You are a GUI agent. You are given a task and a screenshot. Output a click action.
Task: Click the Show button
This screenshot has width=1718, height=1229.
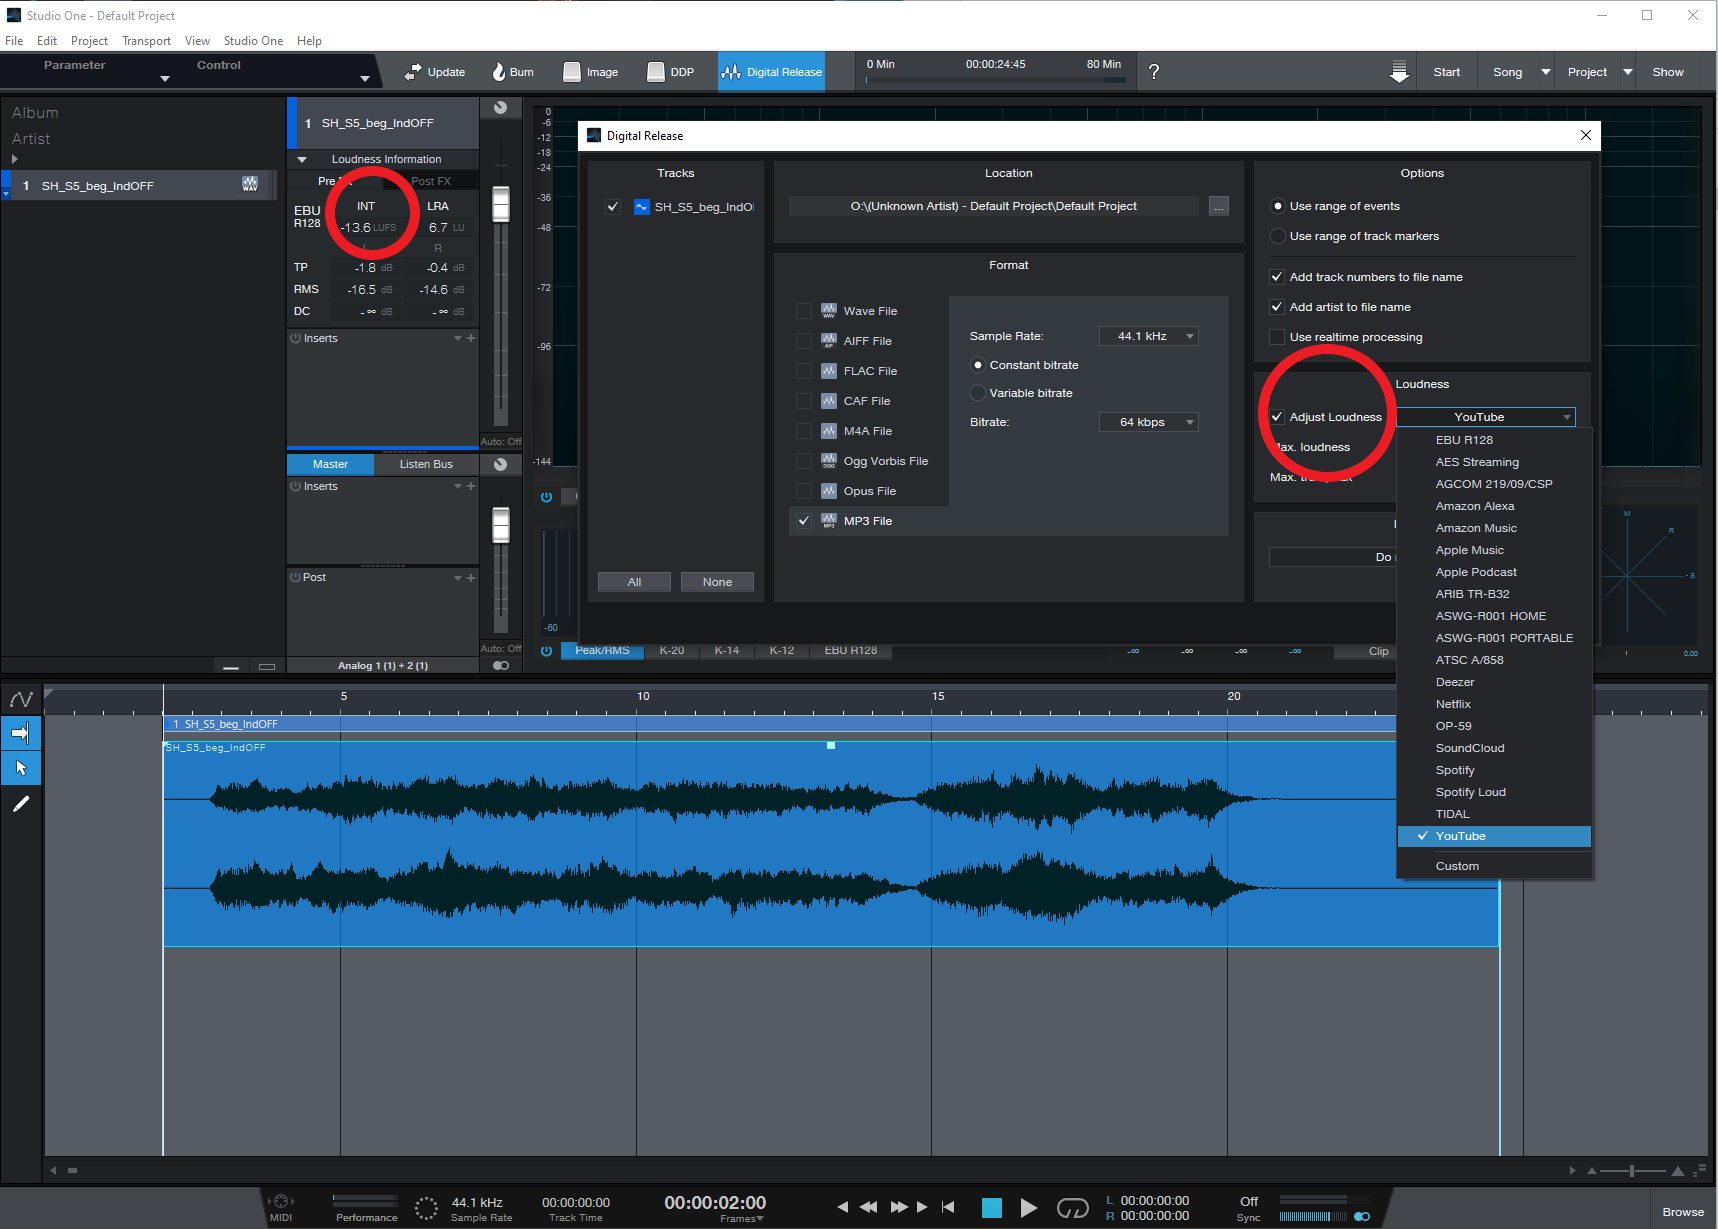(x=1667, y=72)
